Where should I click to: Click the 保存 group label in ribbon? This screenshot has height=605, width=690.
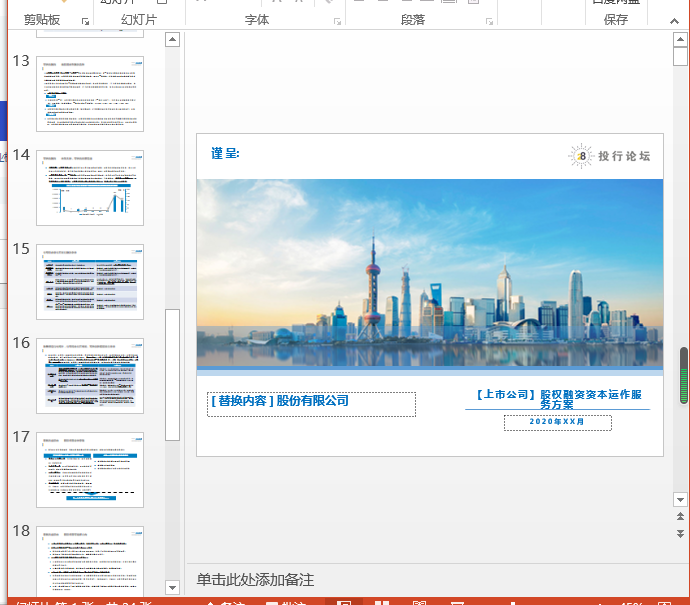(x=616, y=20)
